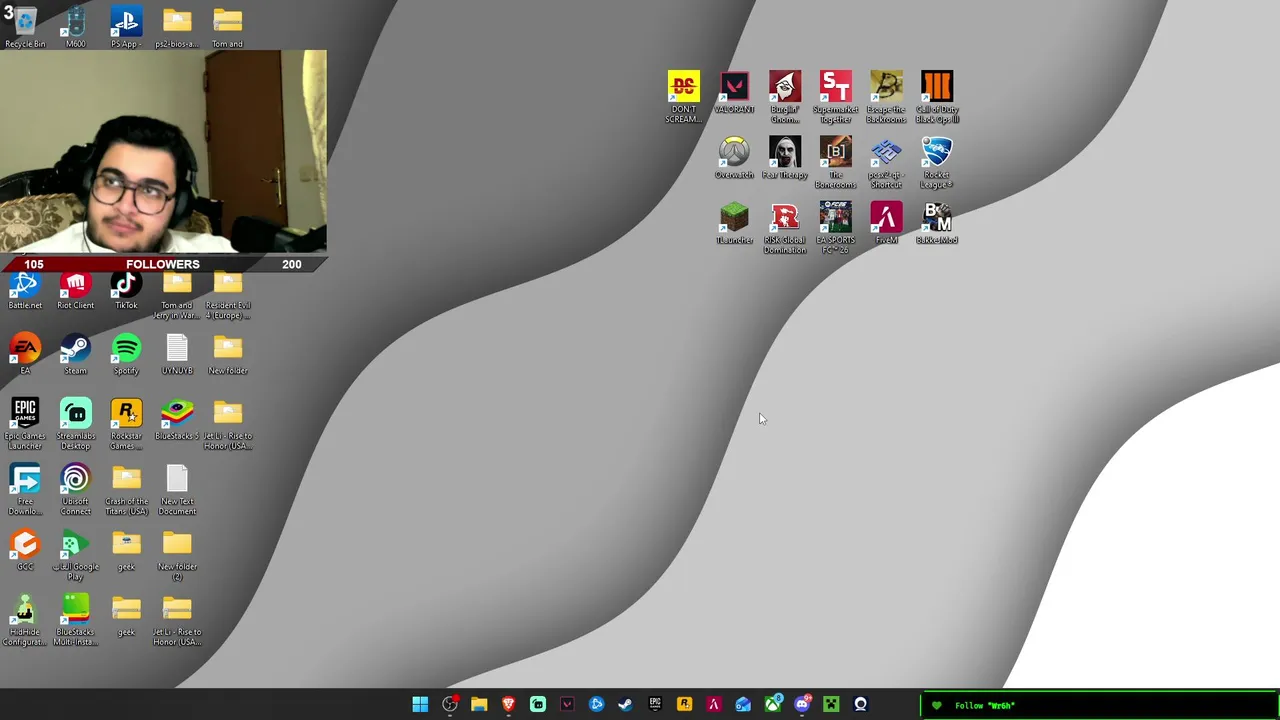
Task: Select the PS App shortcut
Action: pos(126,24)
